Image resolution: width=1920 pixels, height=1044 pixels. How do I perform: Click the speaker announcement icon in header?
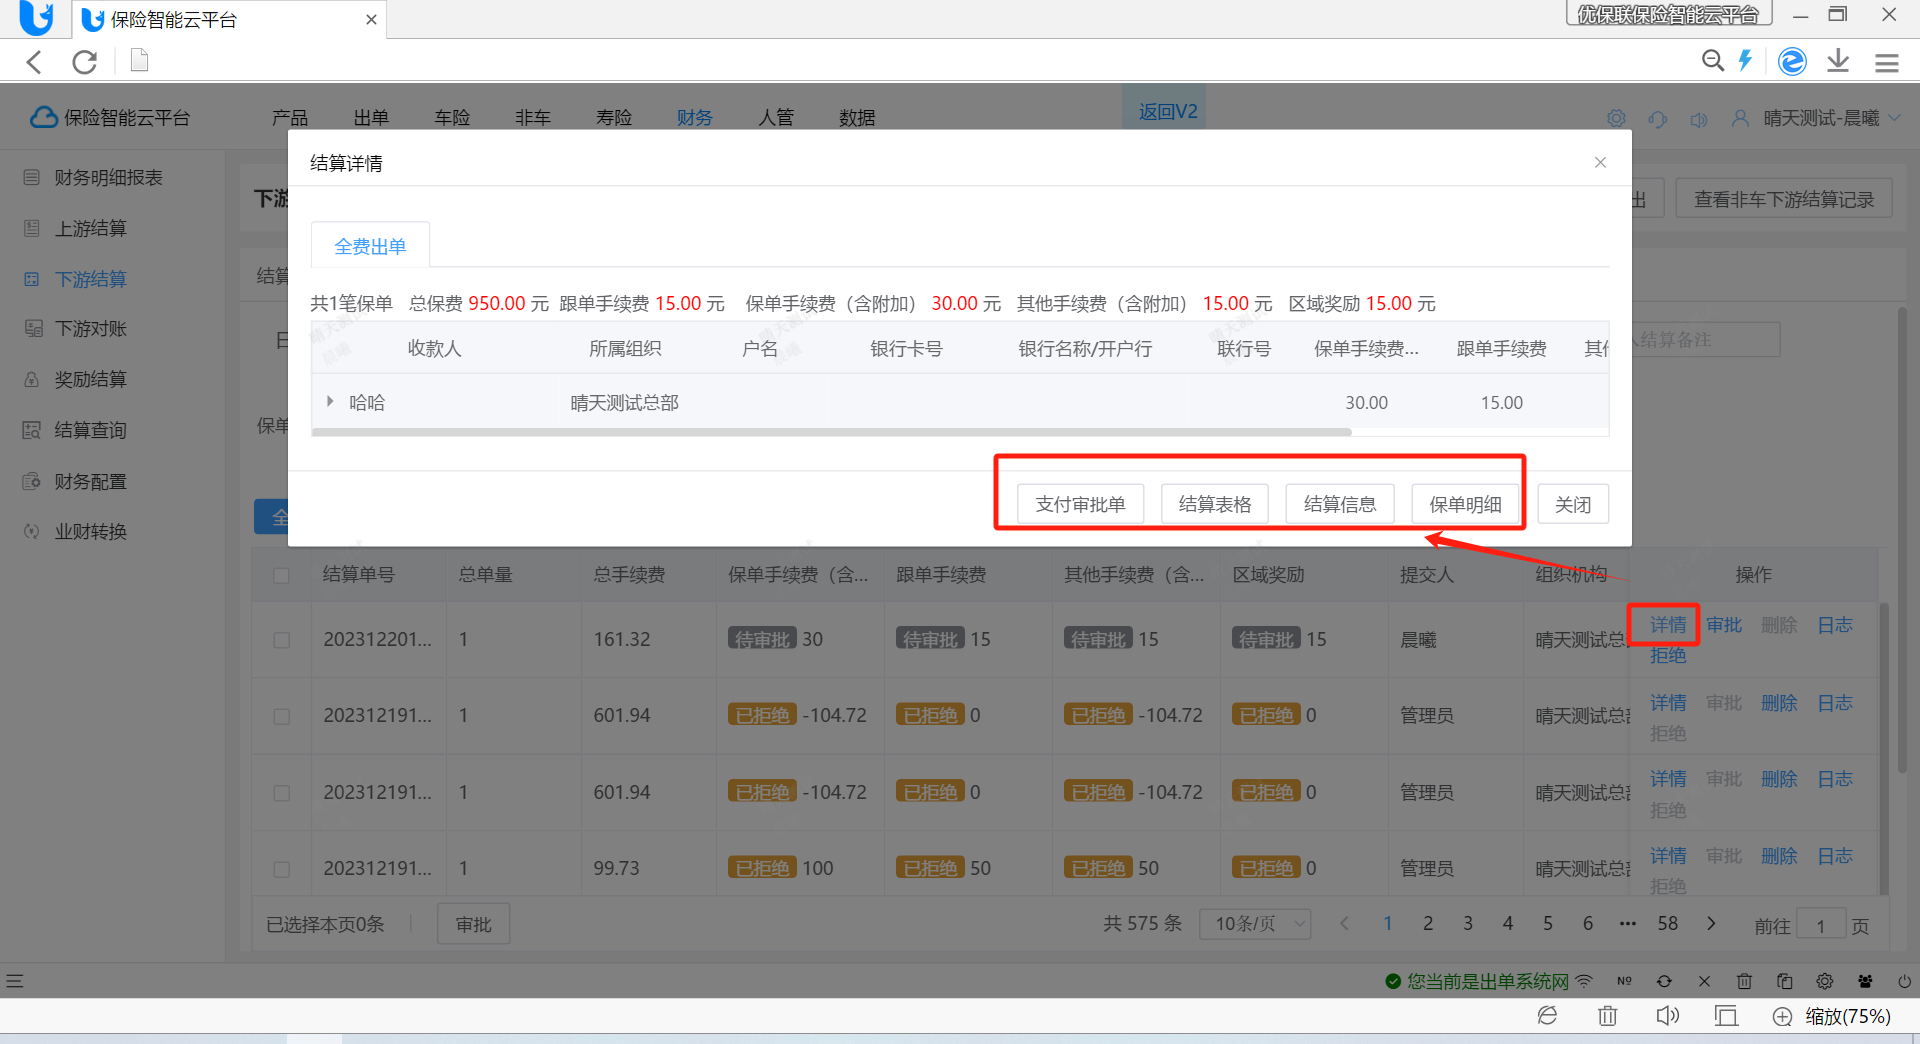1699,120
